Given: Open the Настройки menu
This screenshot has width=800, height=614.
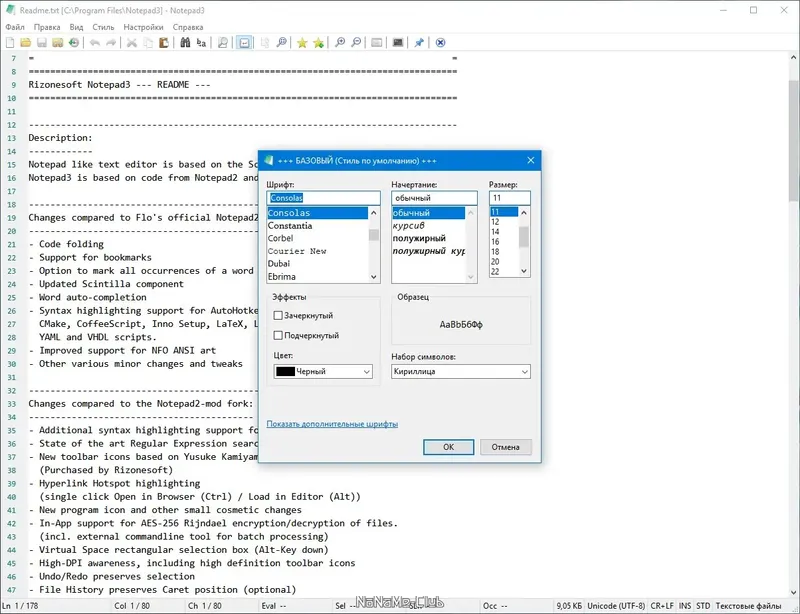Looking at the screenshot, I should [x=143, y=27].
